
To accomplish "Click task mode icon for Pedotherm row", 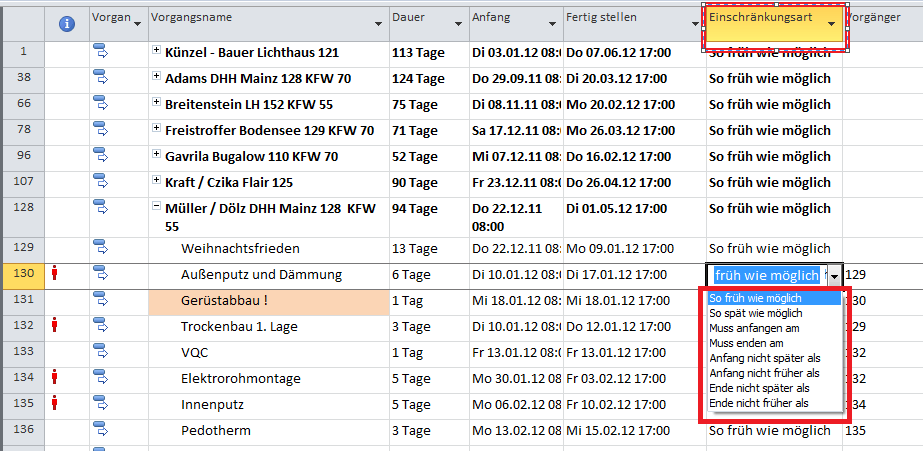I will (101, 429).
